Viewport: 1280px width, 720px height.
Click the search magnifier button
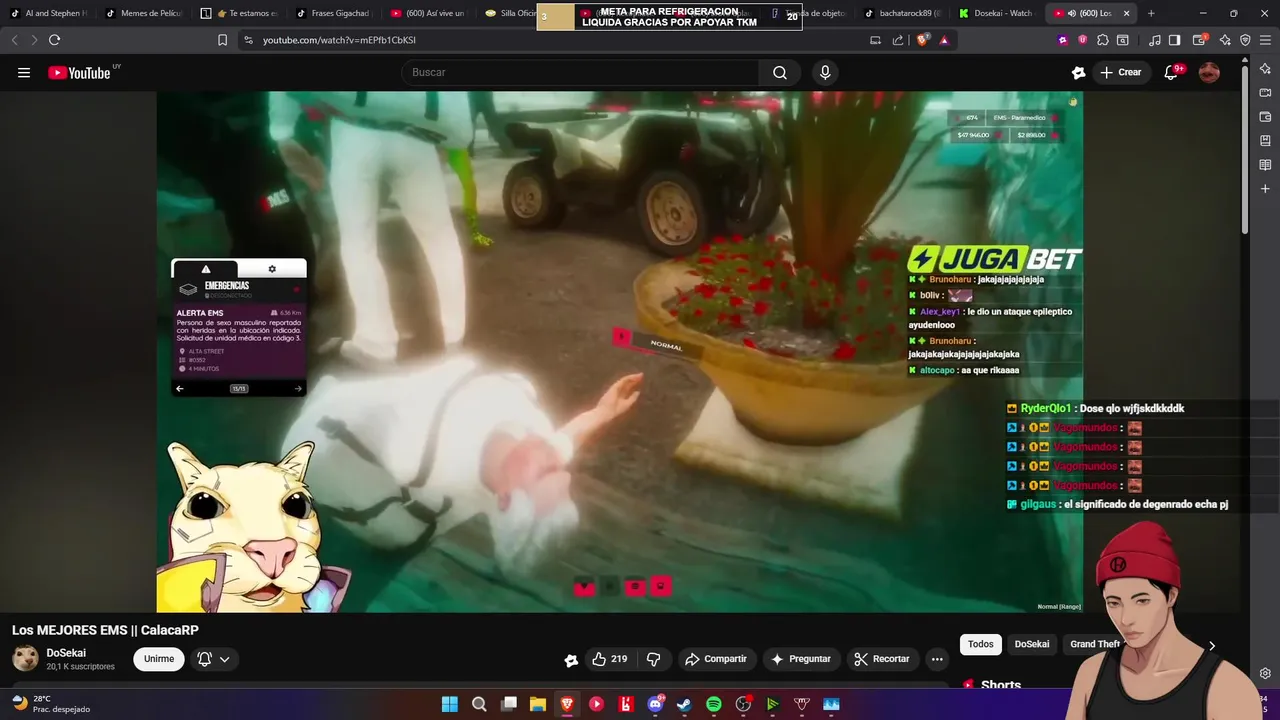point(780,72)
